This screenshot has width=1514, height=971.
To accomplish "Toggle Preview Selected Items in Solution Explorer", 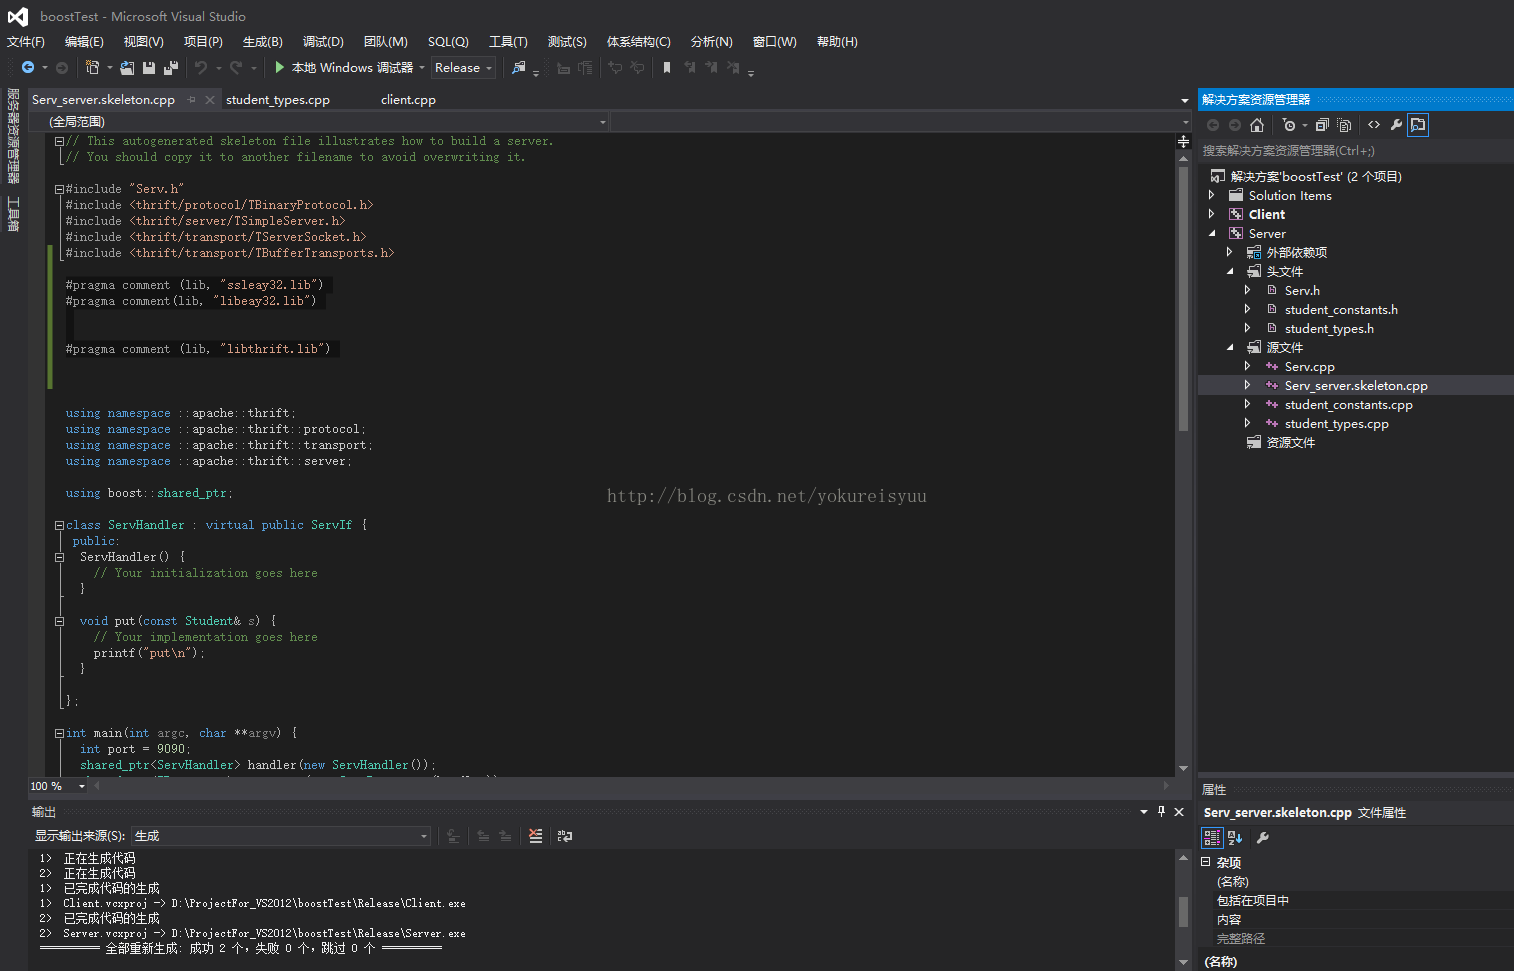I will [x=1418, y=125].
